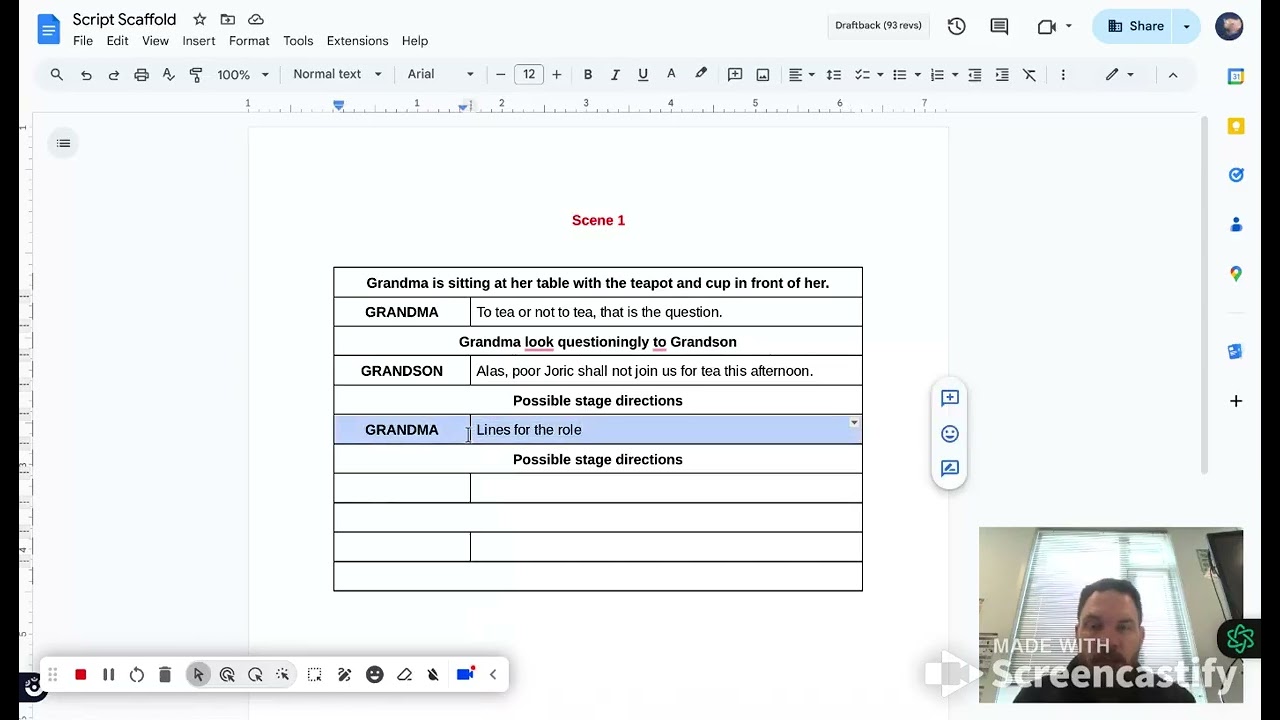Activate the paint format tool
This screenshot has width=1280, height=720.
coord(196,75)
